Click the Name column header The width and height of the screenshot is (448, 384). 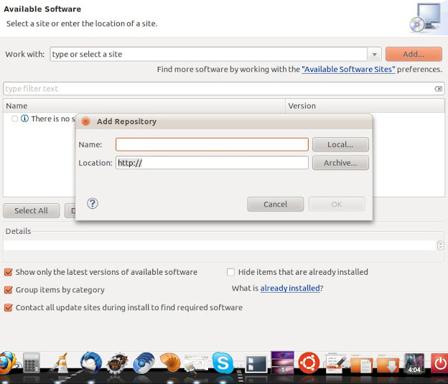point(144,106)
